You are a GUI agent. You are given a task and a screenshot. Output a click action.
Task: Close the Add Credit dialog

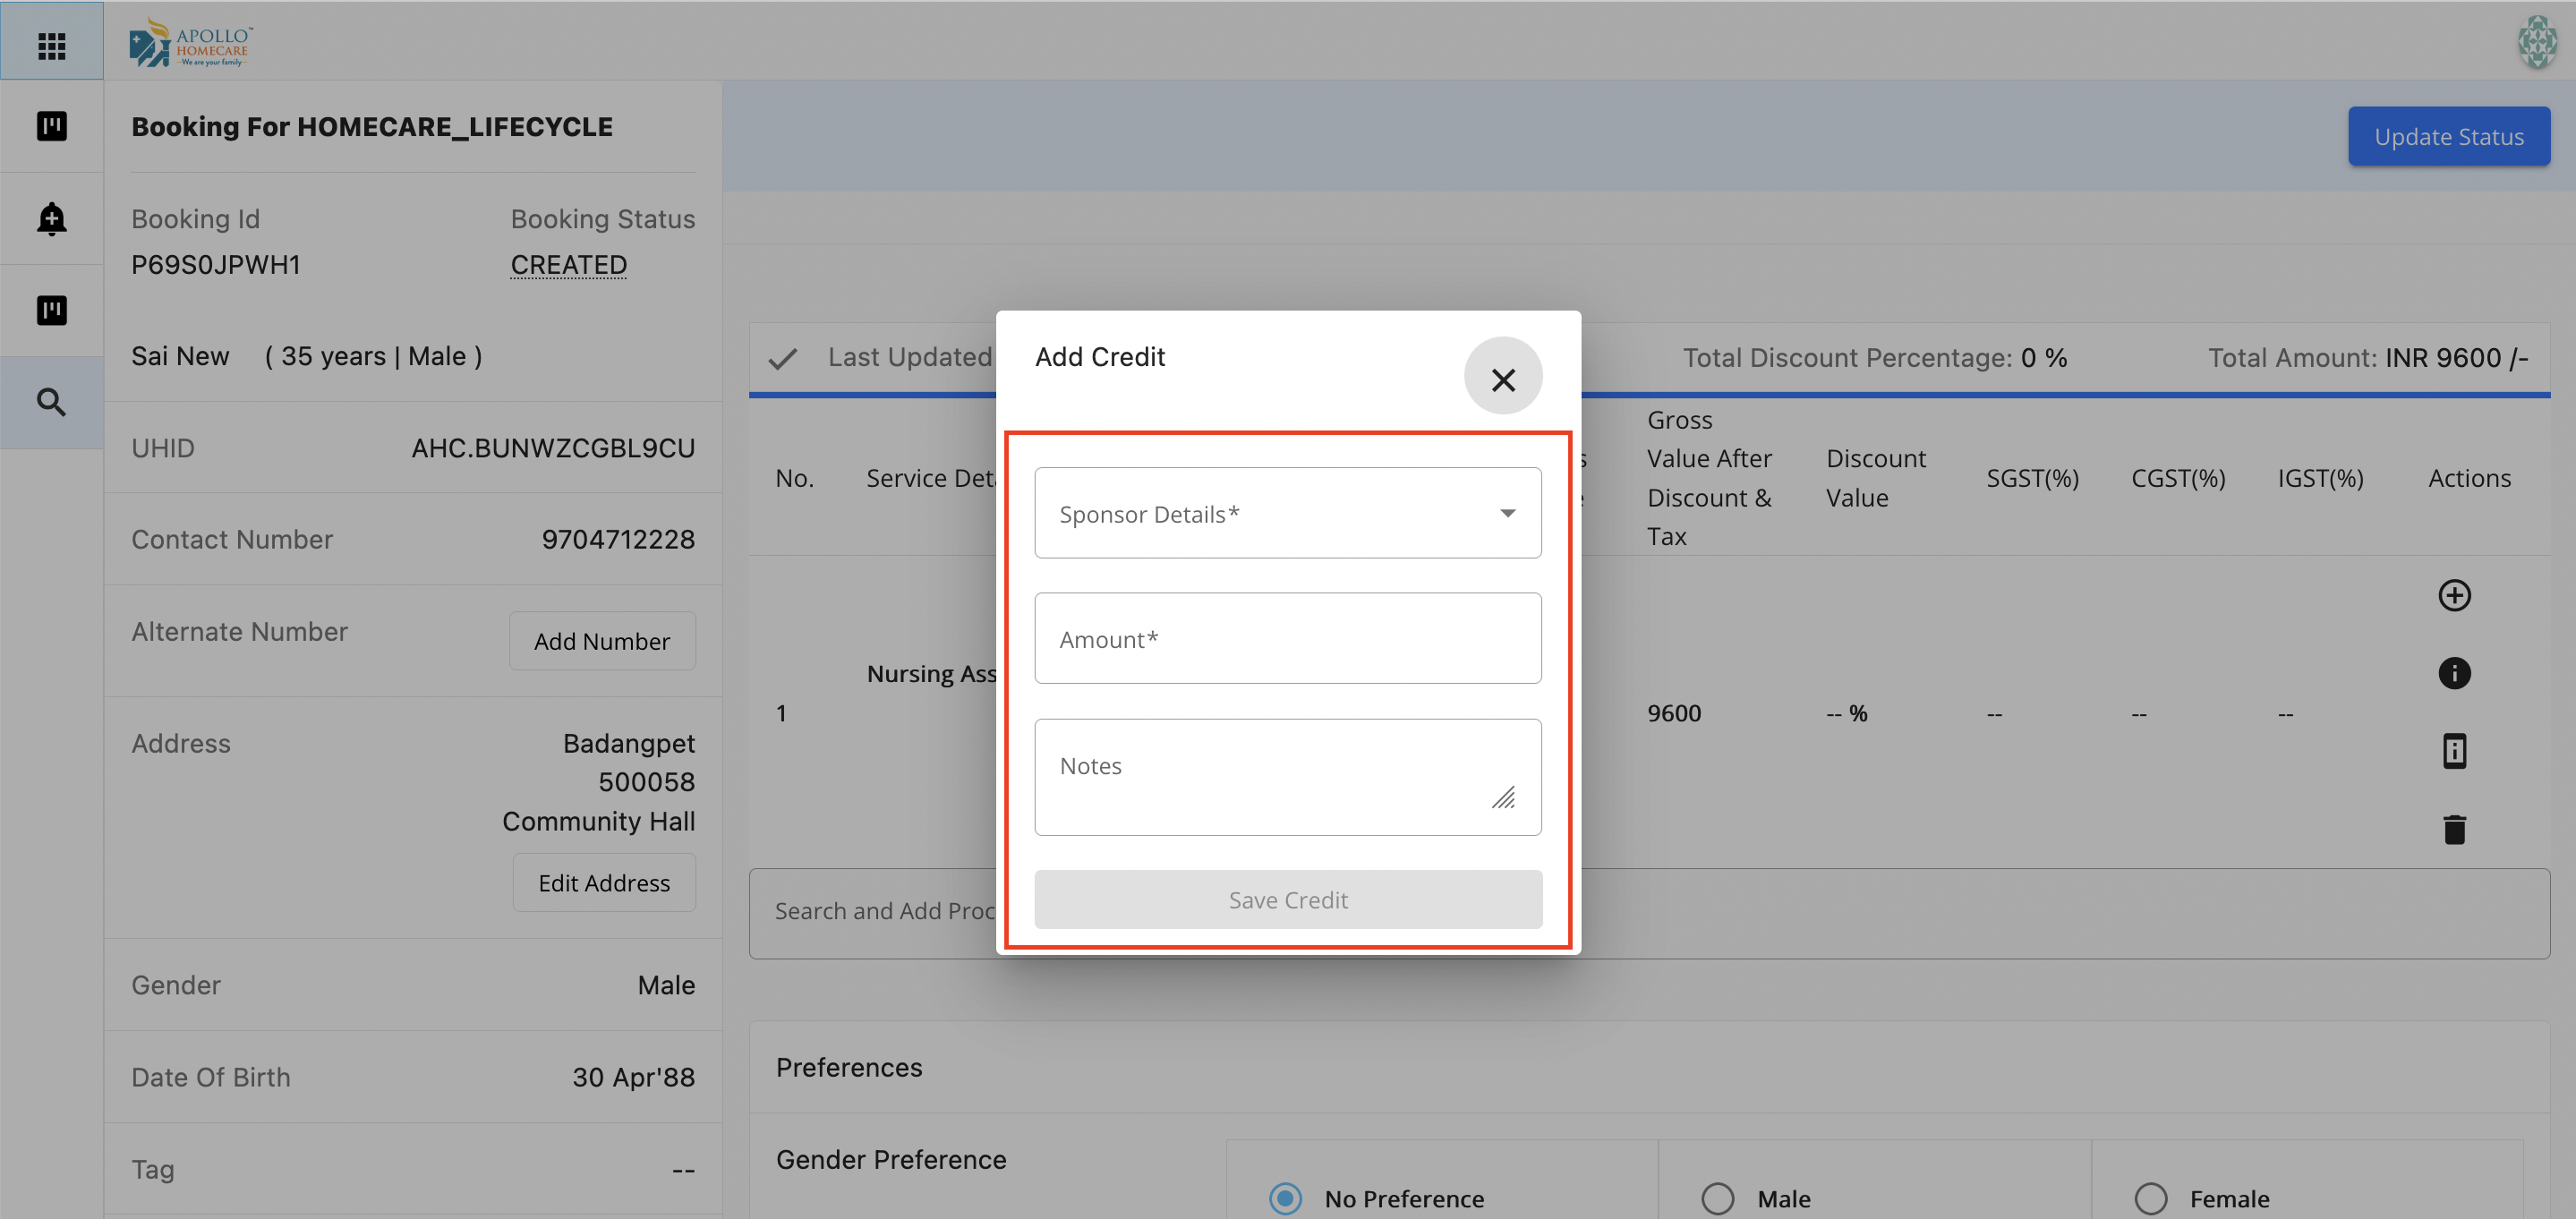[1502, 379]
